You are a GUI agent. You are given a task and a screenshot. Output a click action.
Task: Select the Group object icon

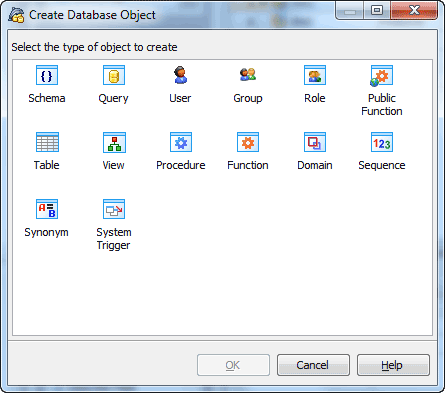point(248,75)
